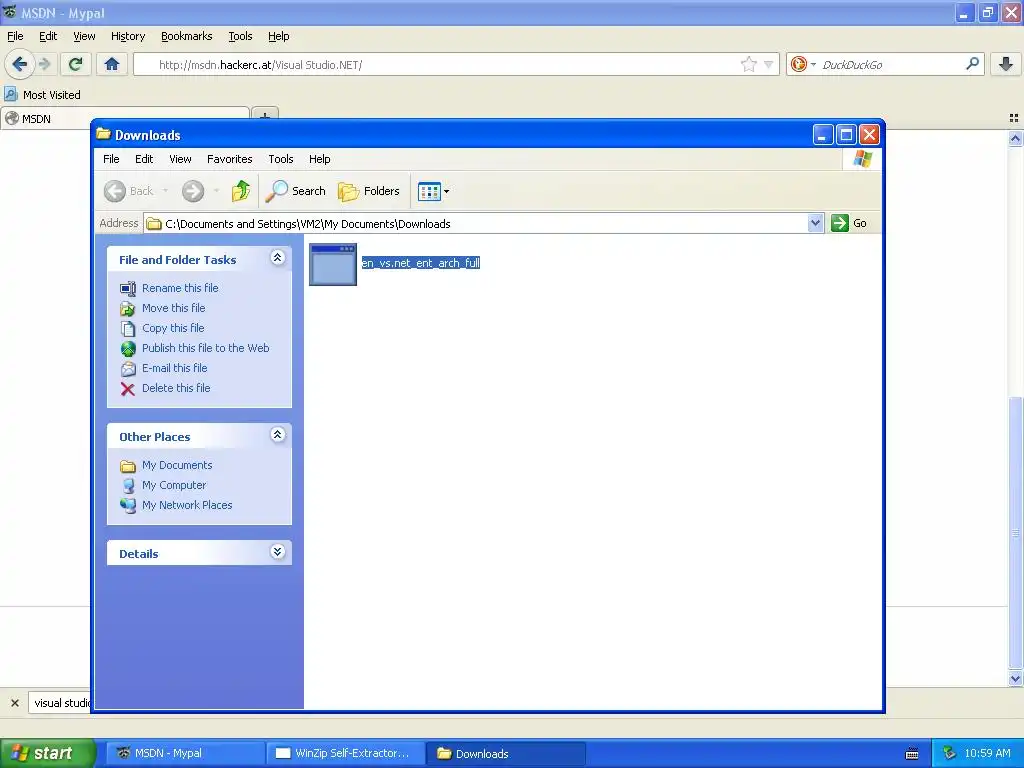Go to My Documents in Other Places
This screenshot has height=768, width=1024.
[177, 465]
